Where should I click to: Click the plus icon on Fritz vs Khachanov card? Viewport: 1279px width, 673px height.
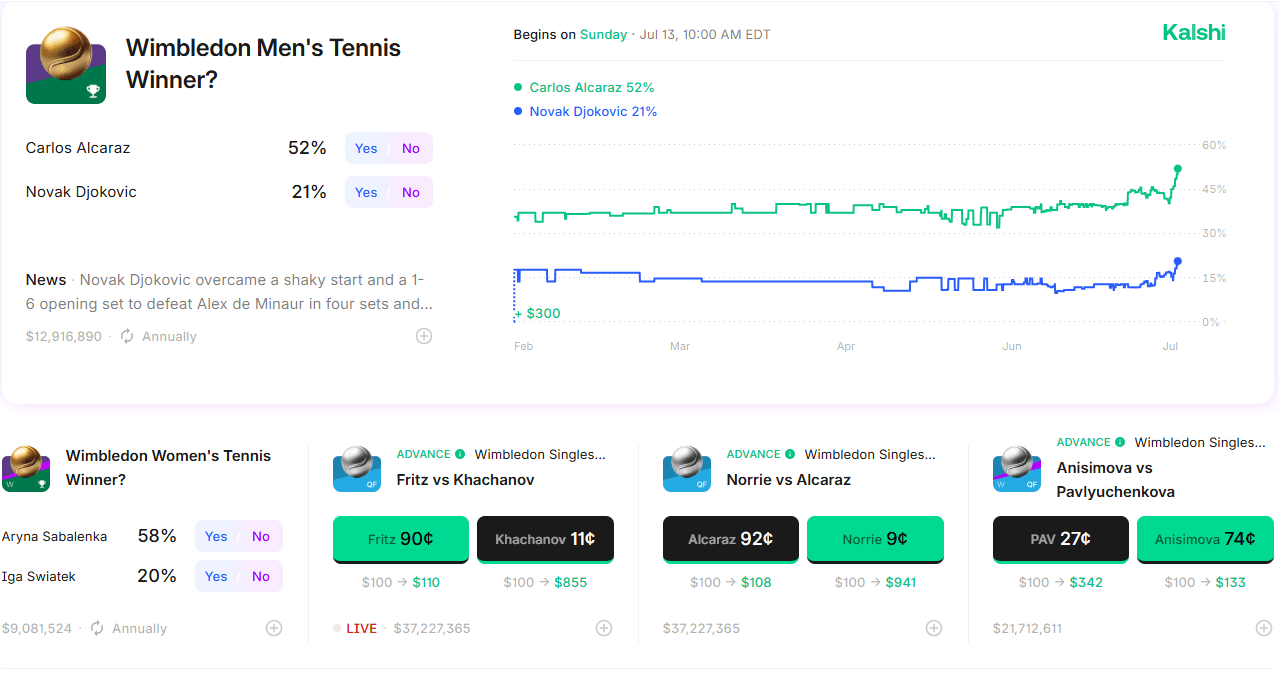(604, 628)
